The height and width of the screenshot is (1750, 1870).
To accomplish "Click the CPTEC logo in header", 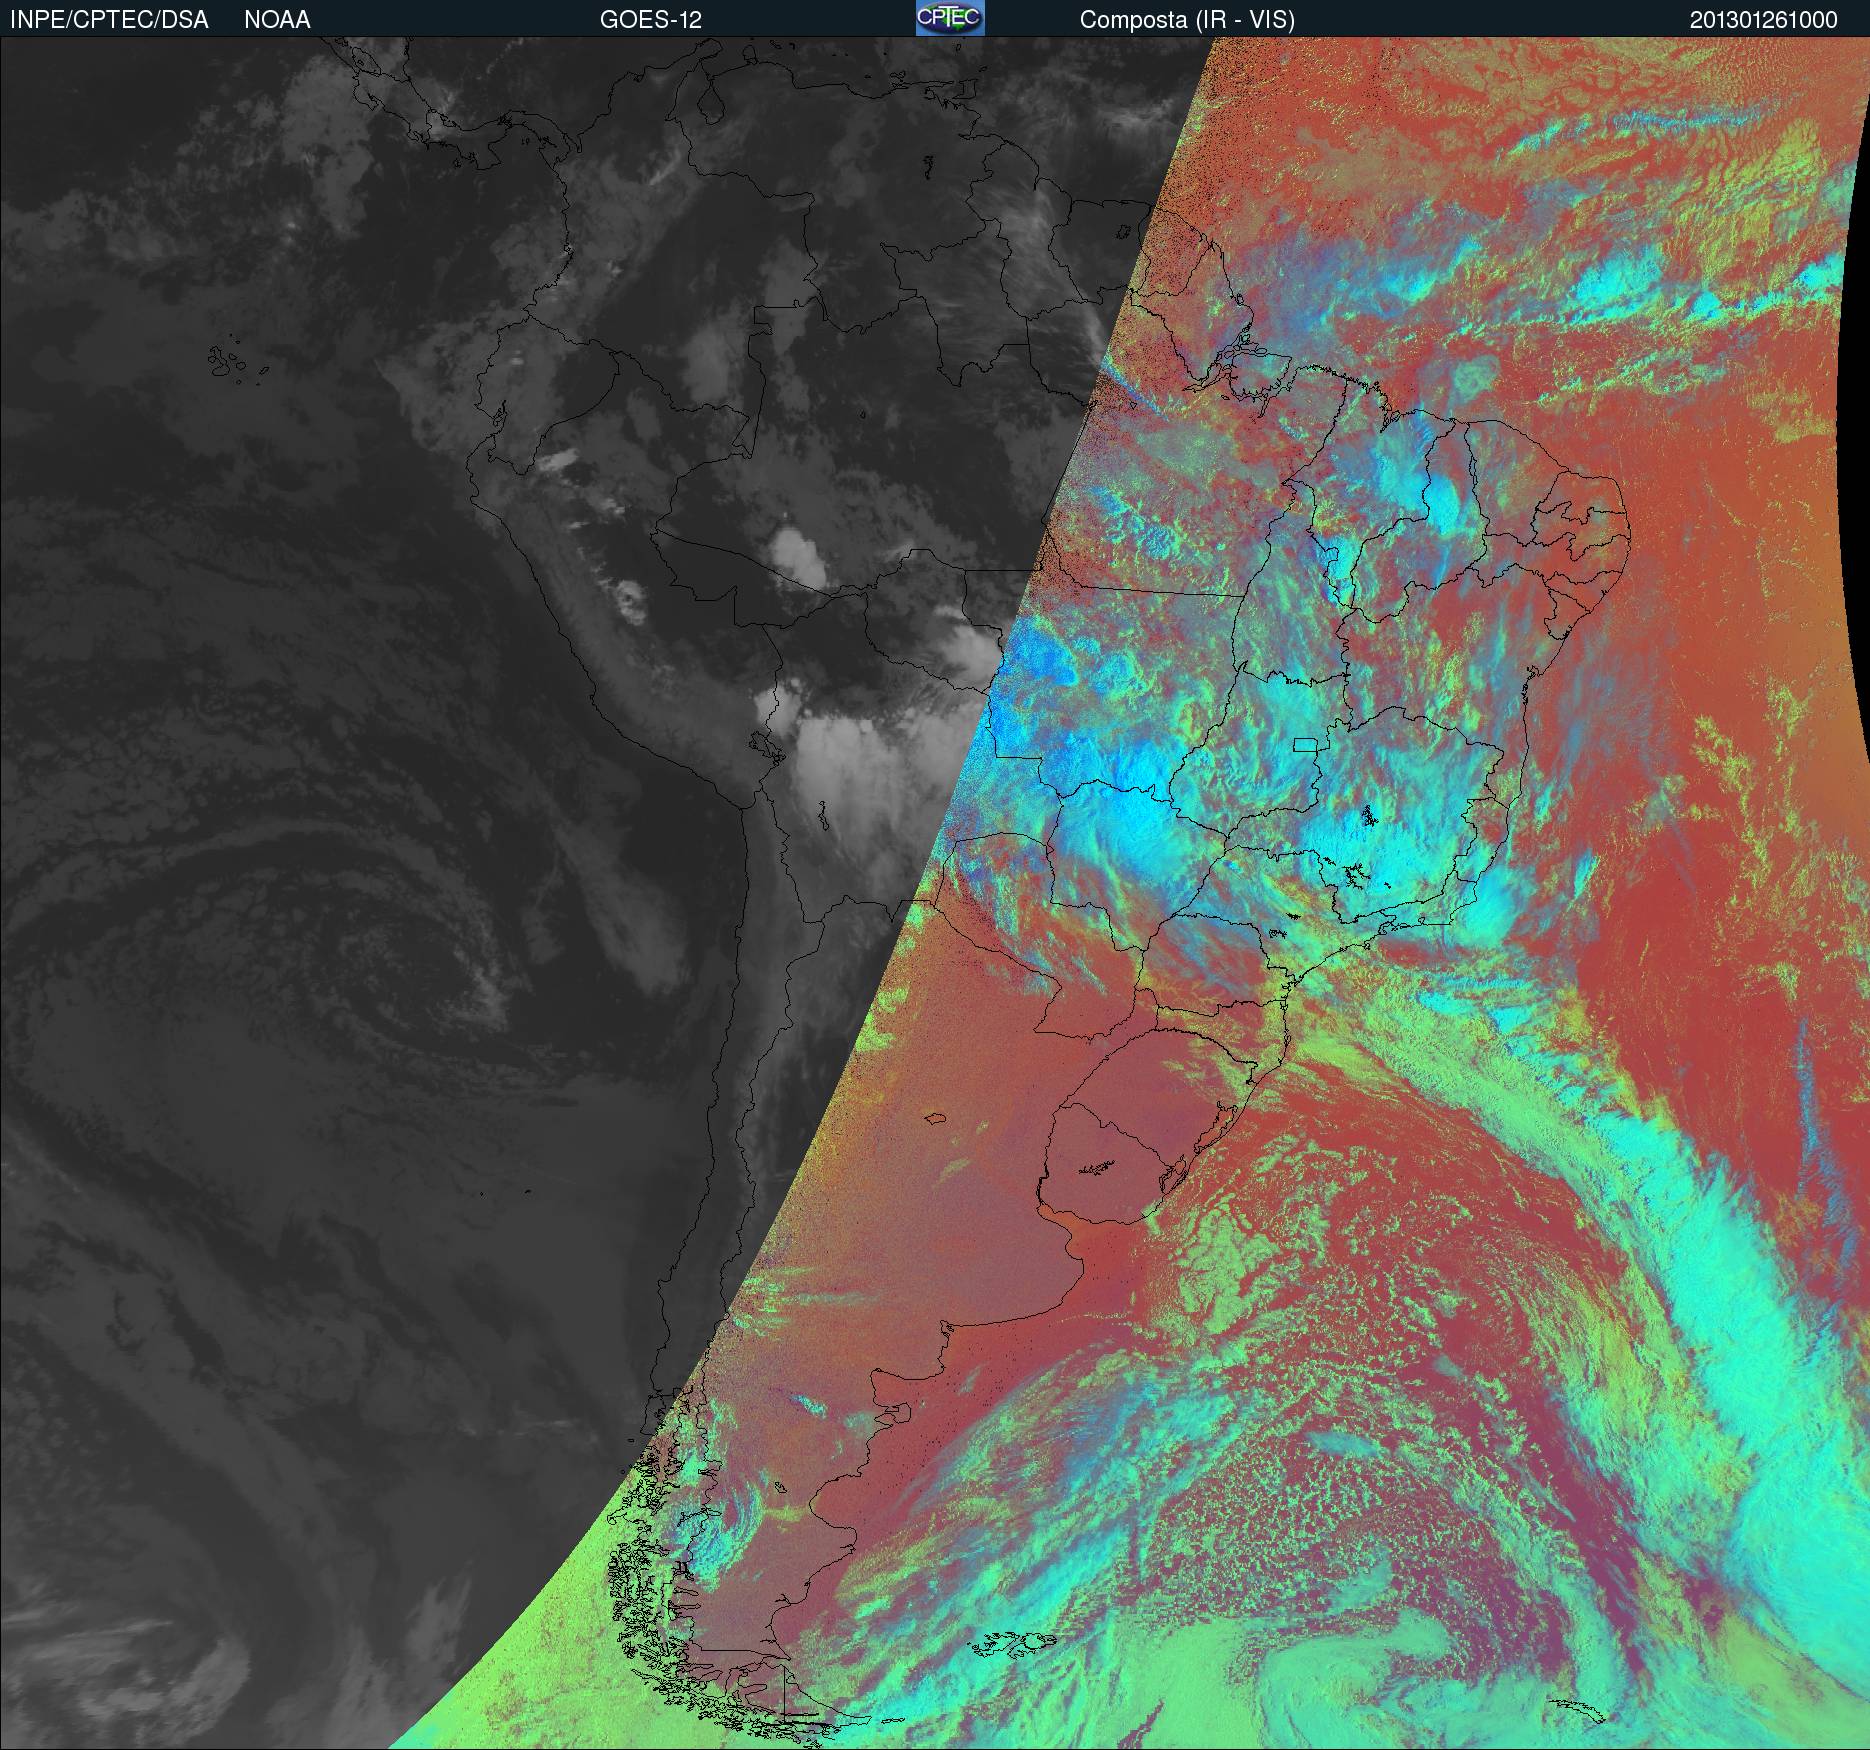I will 950,18.
